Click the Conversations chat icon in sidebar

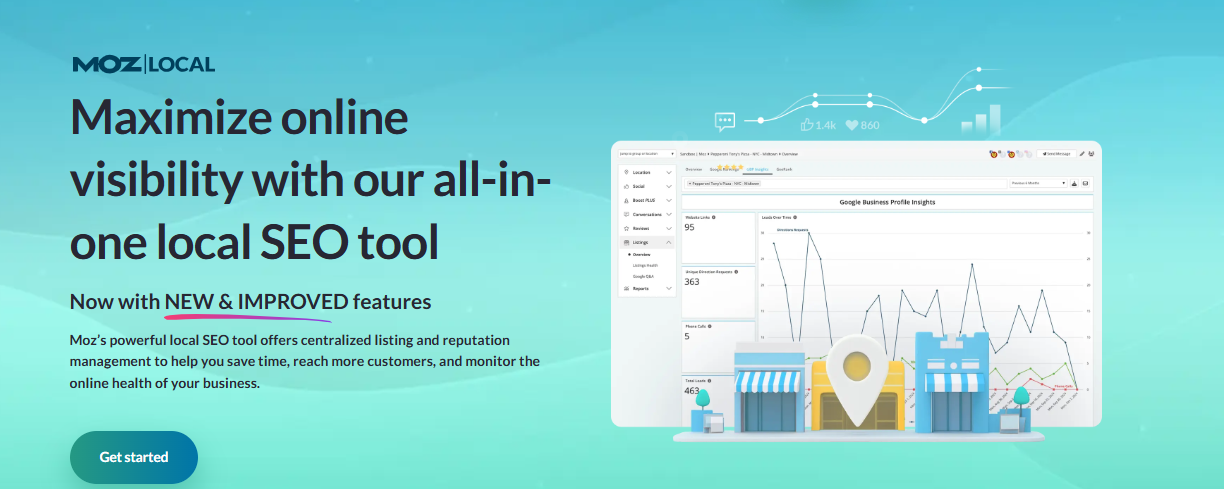626,214
